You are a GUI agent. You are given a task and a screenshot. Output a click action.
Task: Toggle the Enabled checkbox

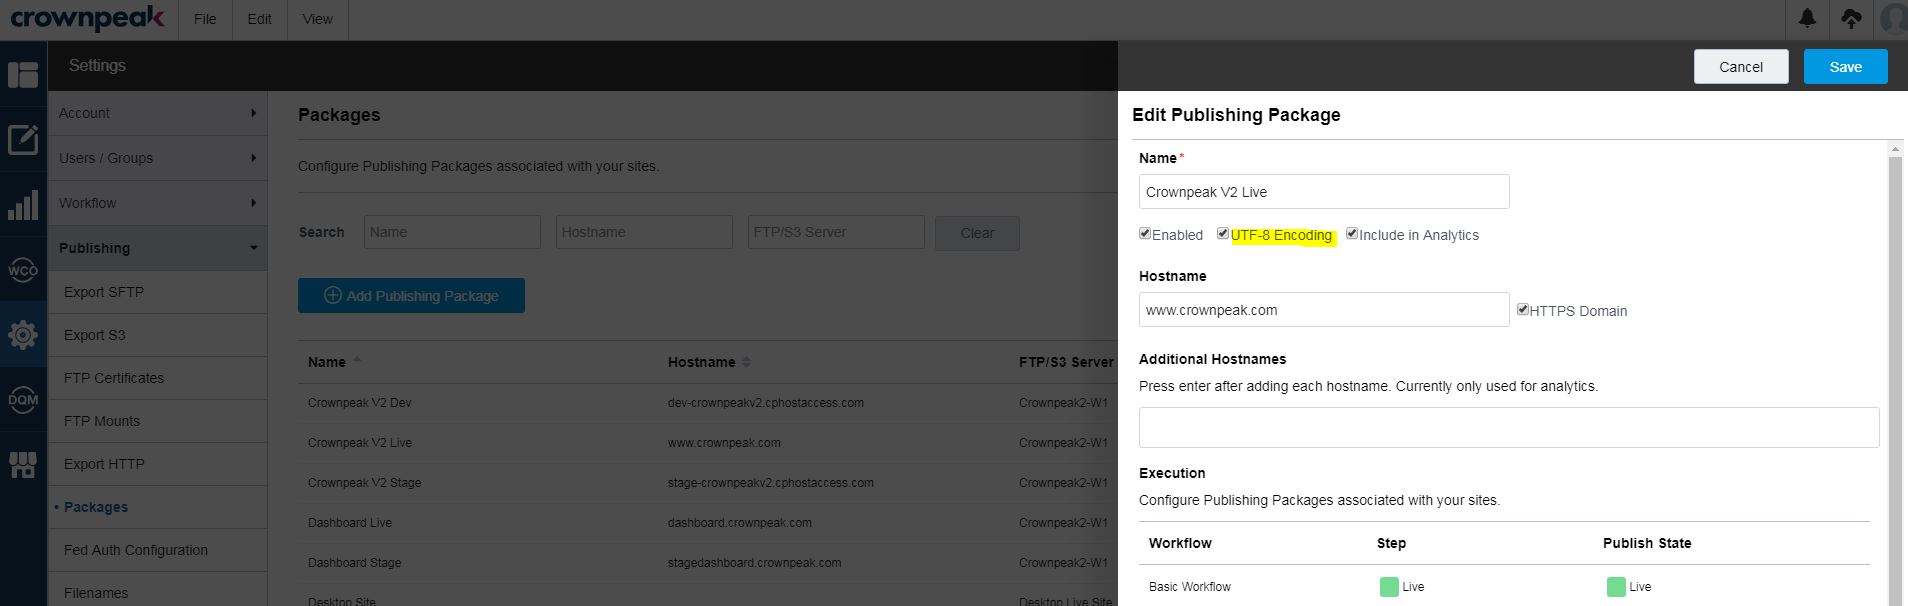click(1145, 234)
